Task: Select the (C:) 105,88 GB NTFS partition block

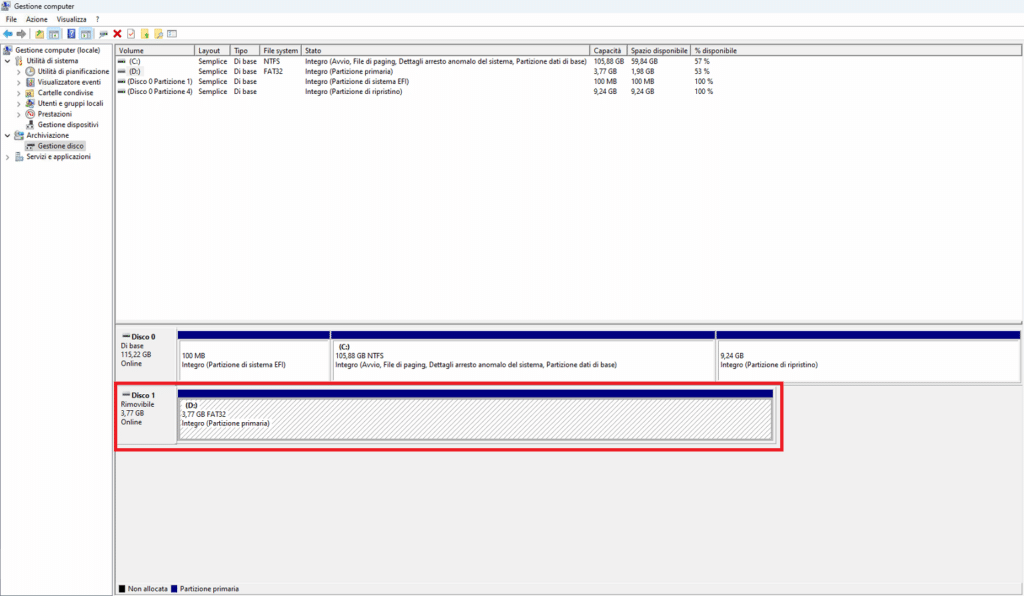Action: [523, 356]
